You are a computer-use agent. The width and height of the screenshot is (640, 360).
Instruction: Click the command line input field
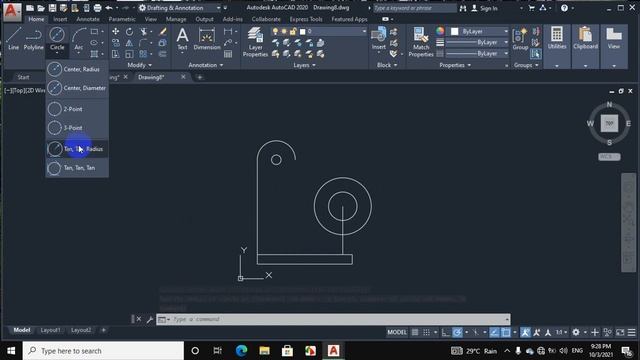338,319
